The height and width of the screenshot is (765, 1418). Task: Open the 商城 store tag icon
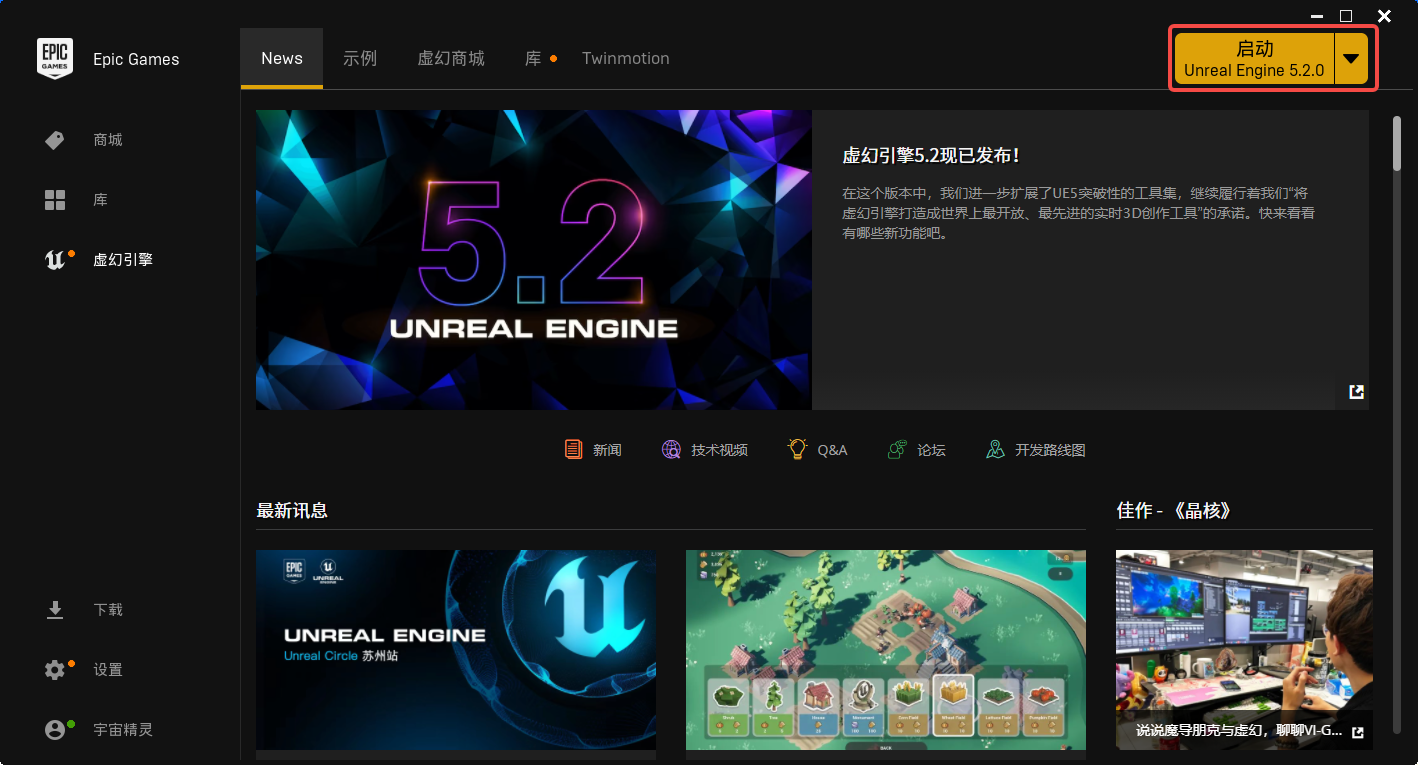tap(55, 140)
